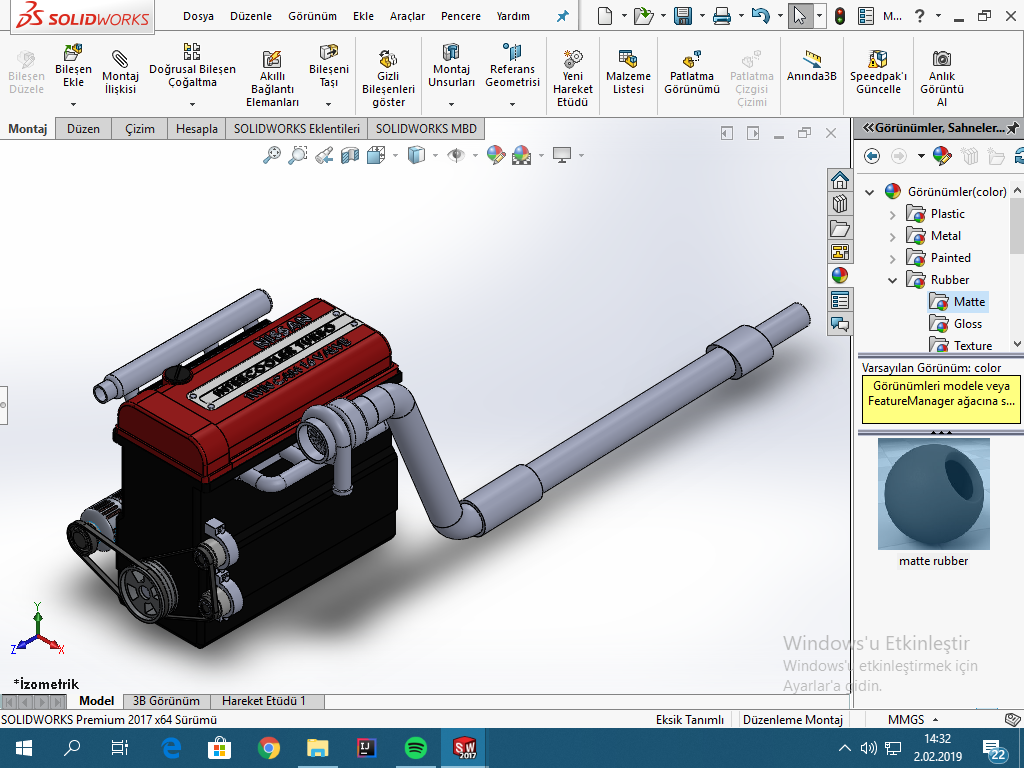The image size is (1024, 768).
Task: Open the notification center icon
Action: click(x=994, y=749)
